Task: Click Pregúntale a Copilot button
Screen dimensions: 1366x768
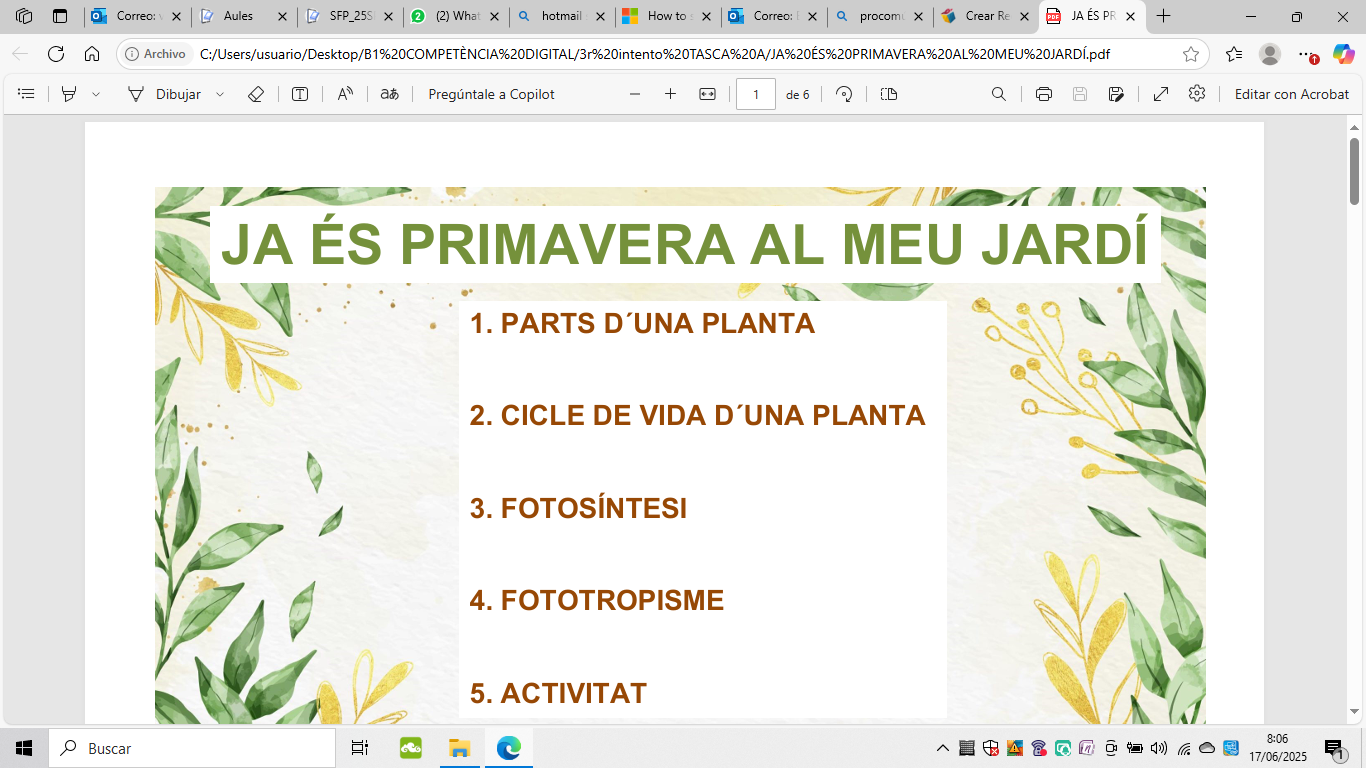Action: (x=491, y=94)
